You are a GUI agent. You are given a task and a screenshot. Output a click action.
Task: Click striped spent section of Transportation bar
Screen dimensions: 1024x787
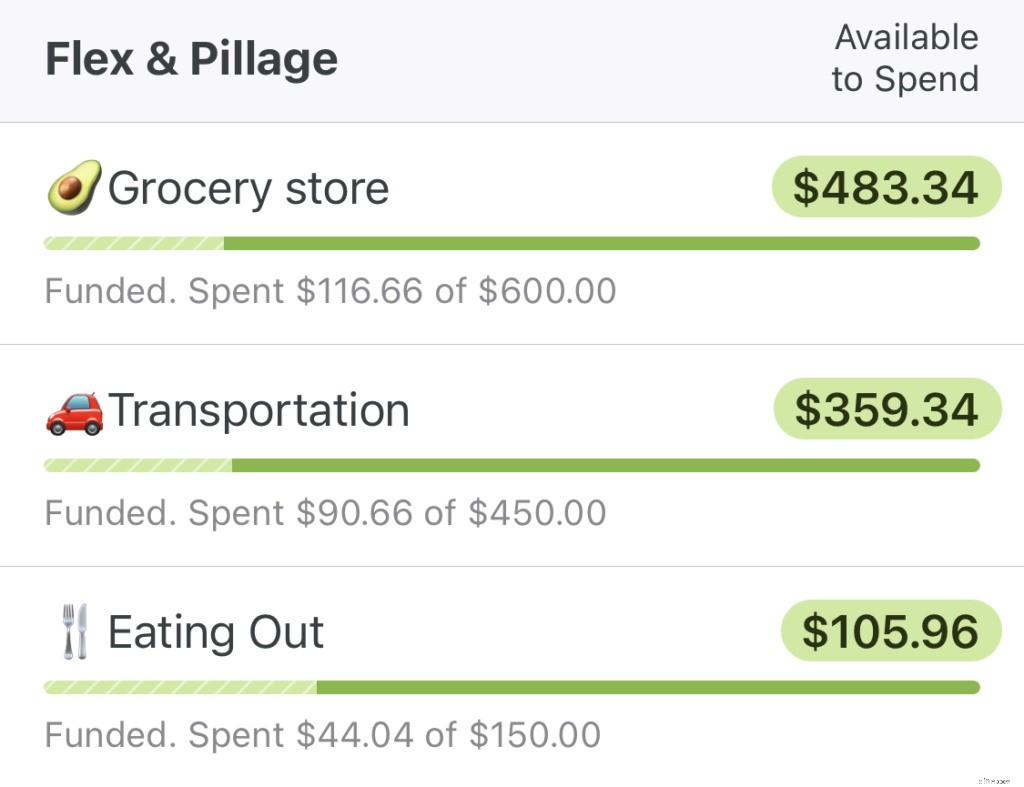click(x=138, y=465)
